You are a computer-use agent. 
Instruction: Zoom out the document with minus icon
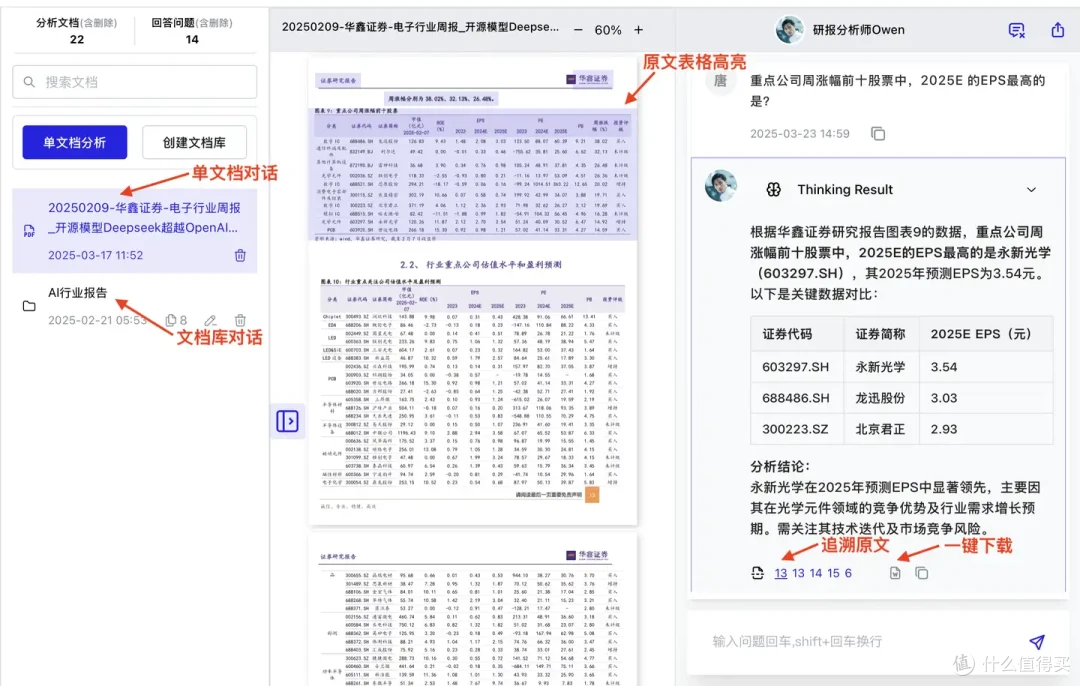[578, 30]
